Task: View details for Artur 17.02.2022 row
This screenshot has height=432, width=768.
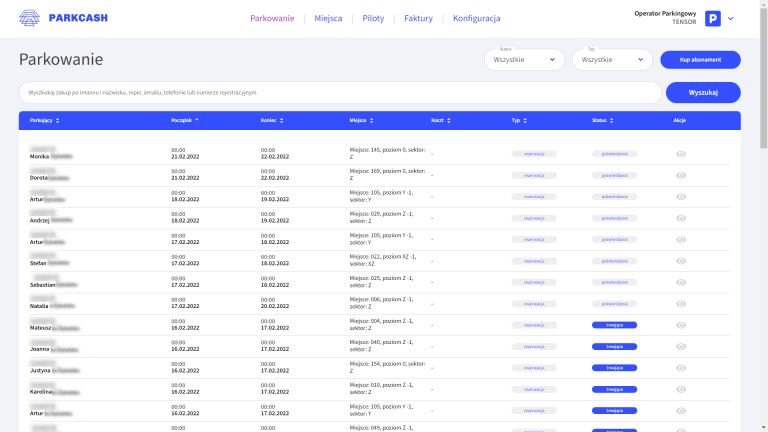Action: click(x=681, y=240)
